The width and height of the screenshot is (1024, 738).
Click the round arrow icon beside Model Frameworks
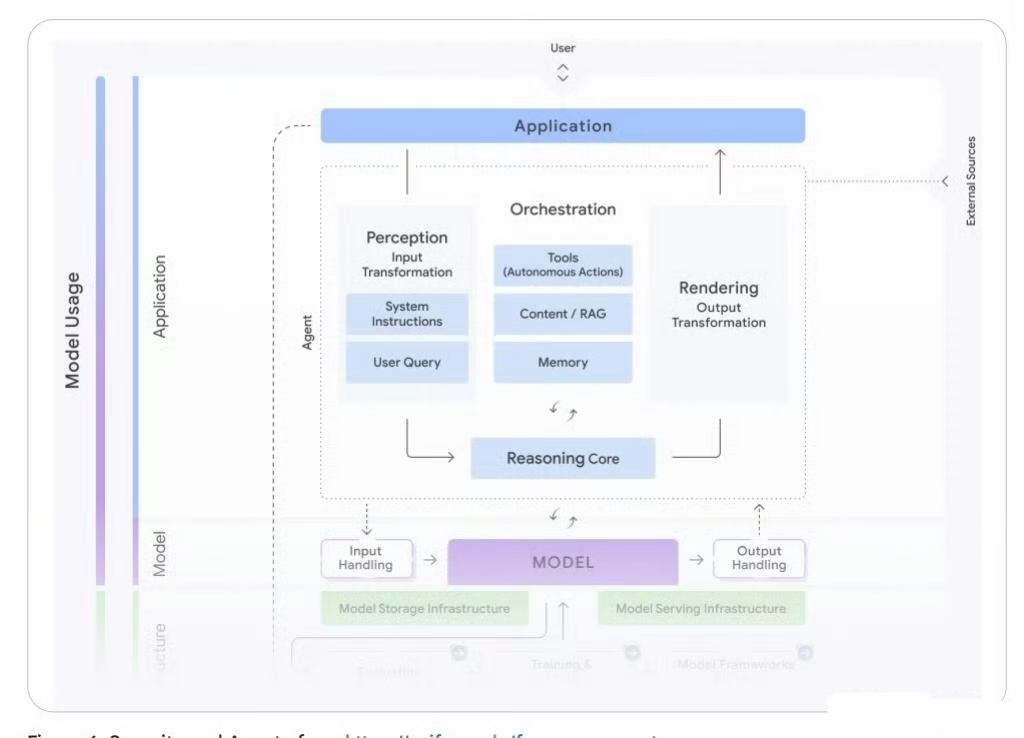804,653
